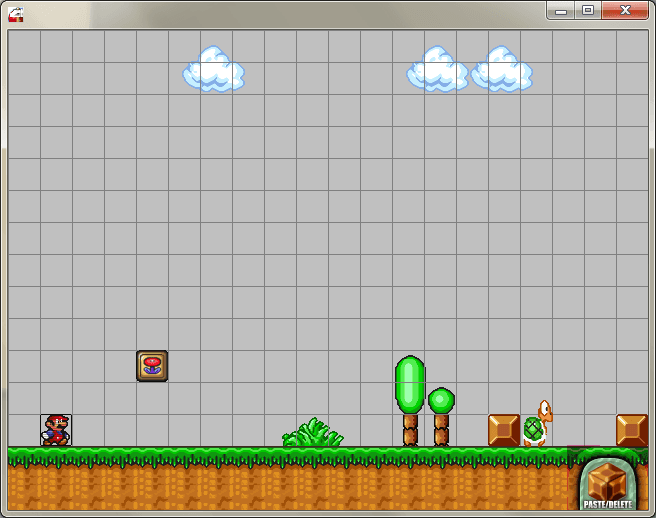Open the Paste/Delete tool button
The image size is (656, 518).
pos(608,484)
